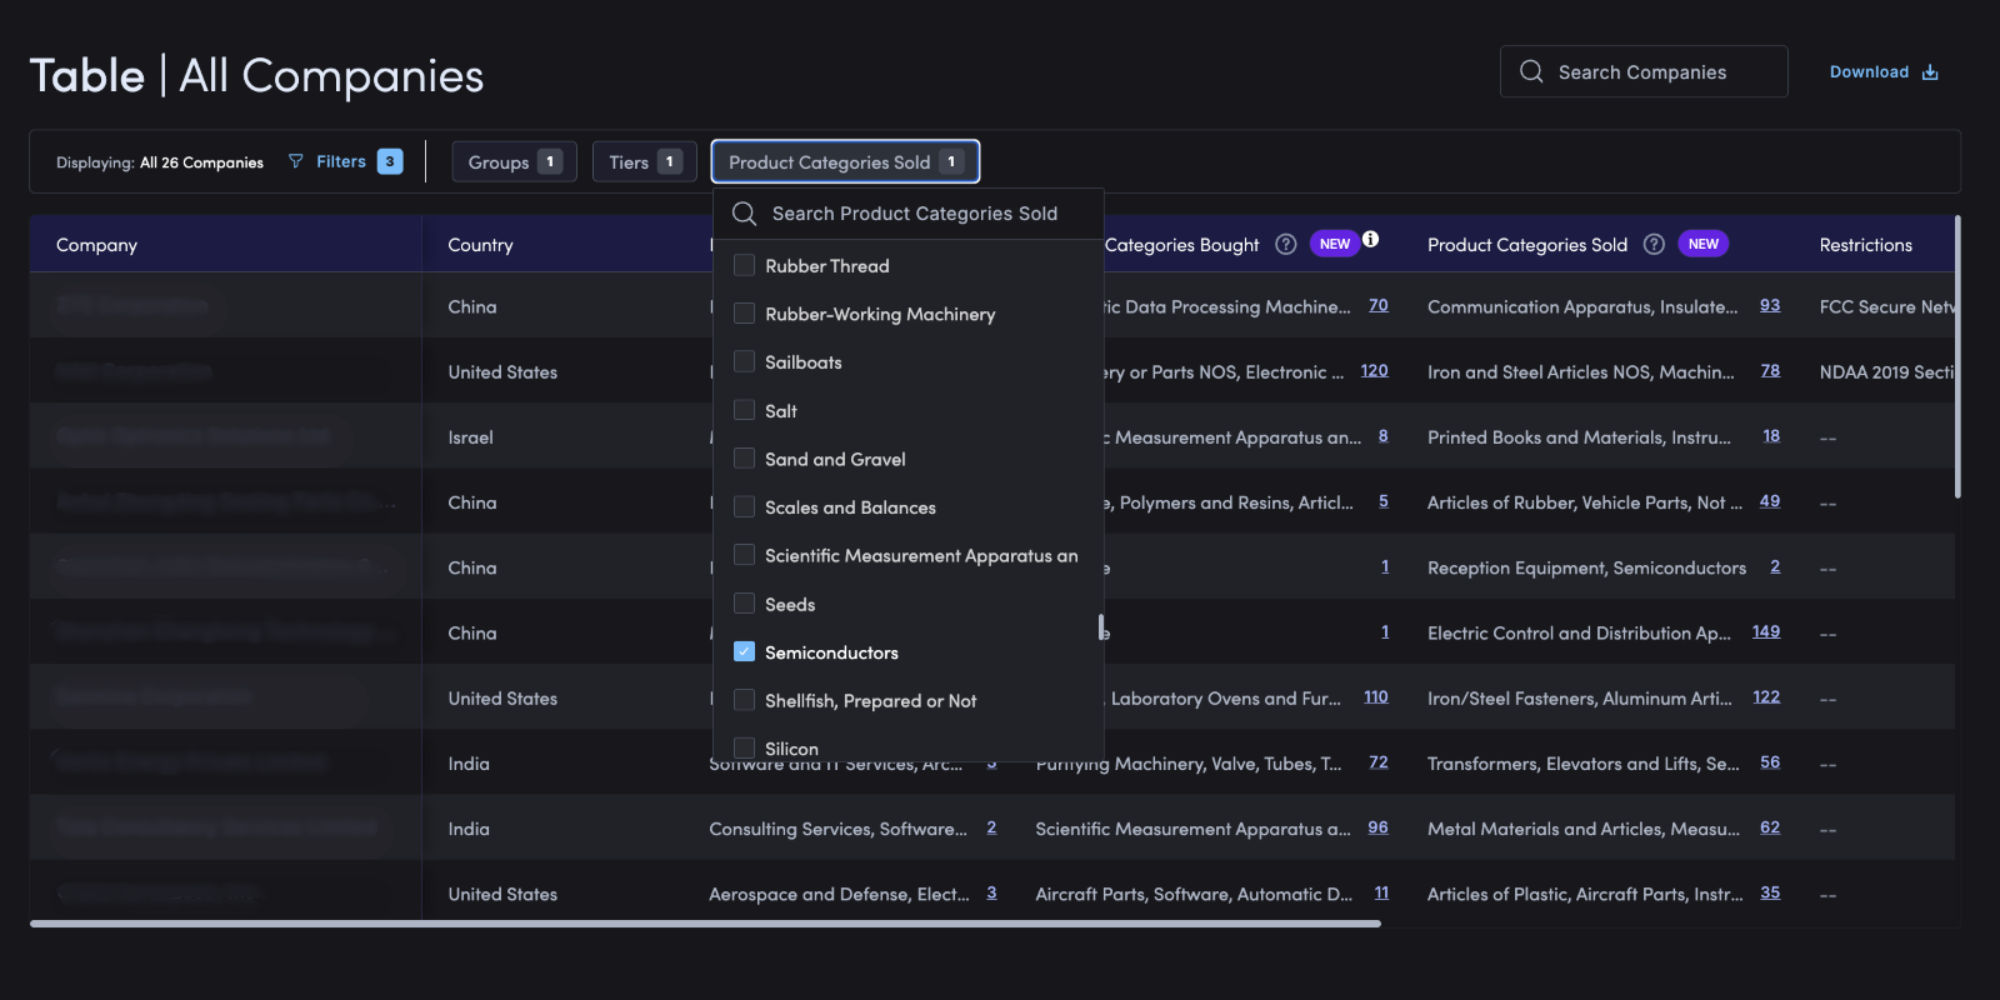Click the info icon beside Categories Bought NEW badge

pos(1371,239)
